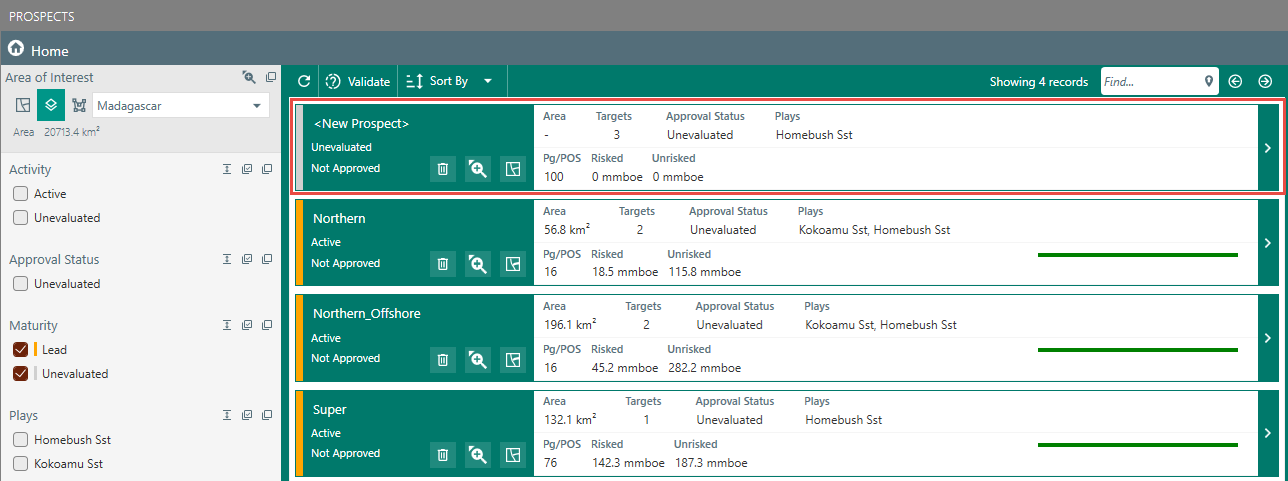
Task: Select the Northern prospect title
Action: 339,218
